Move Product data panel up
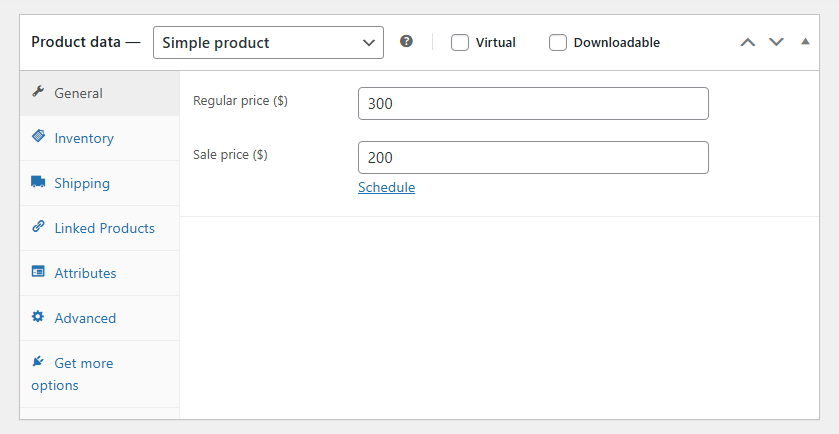 click(747, 42)
